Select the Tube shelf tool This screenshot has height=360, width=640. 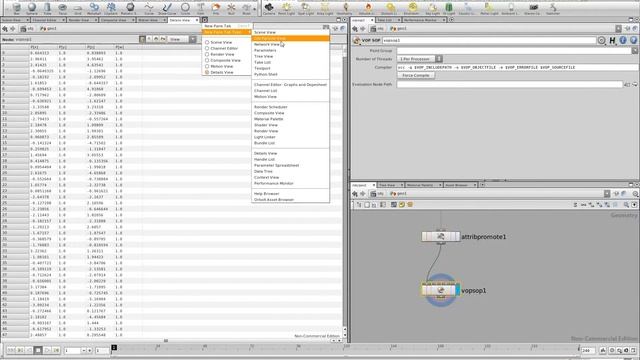click(x=47, y=8)
